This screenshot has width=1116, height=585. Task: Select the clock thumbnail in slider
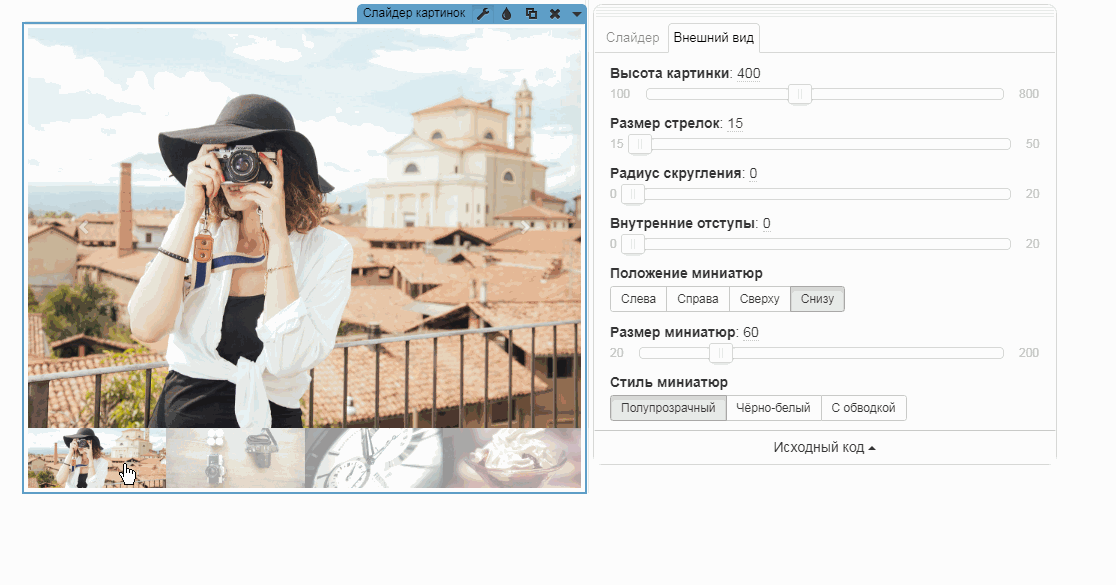374,458
